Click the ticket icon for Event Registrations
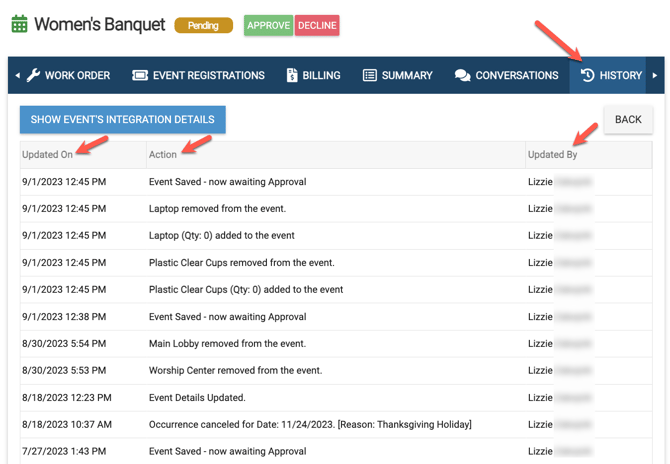This screenshot has height=464, width=670. click(x=140, y=75)
